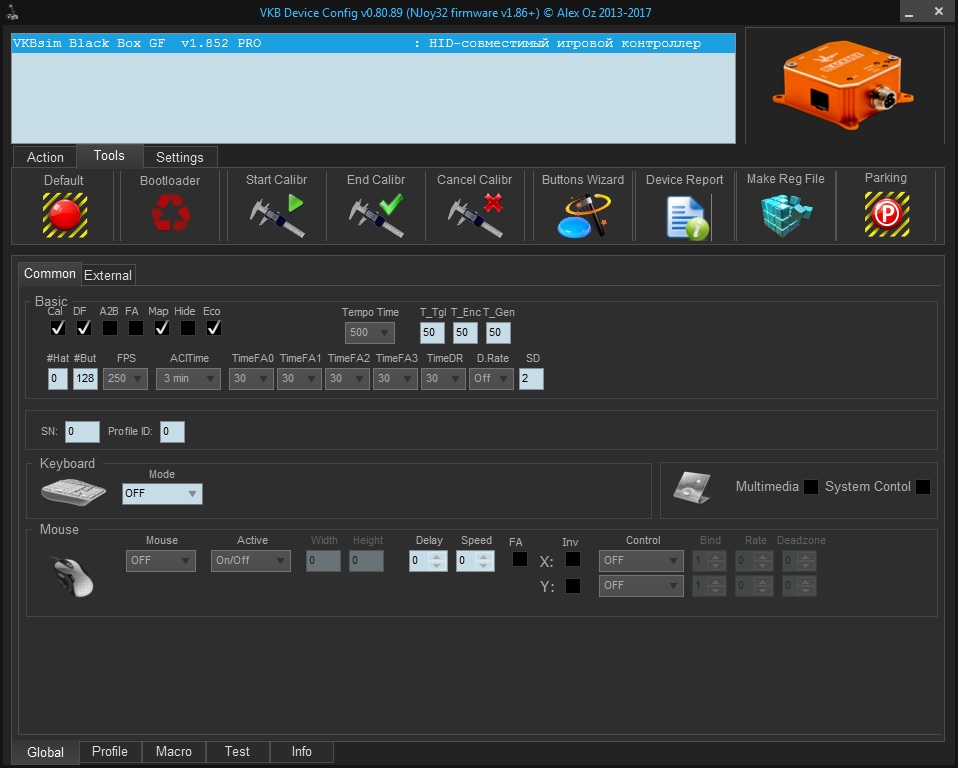Viewport: 958px width, 769px height.
Task: Open the Macro bottom tab
Action: (x=174, y=751)
